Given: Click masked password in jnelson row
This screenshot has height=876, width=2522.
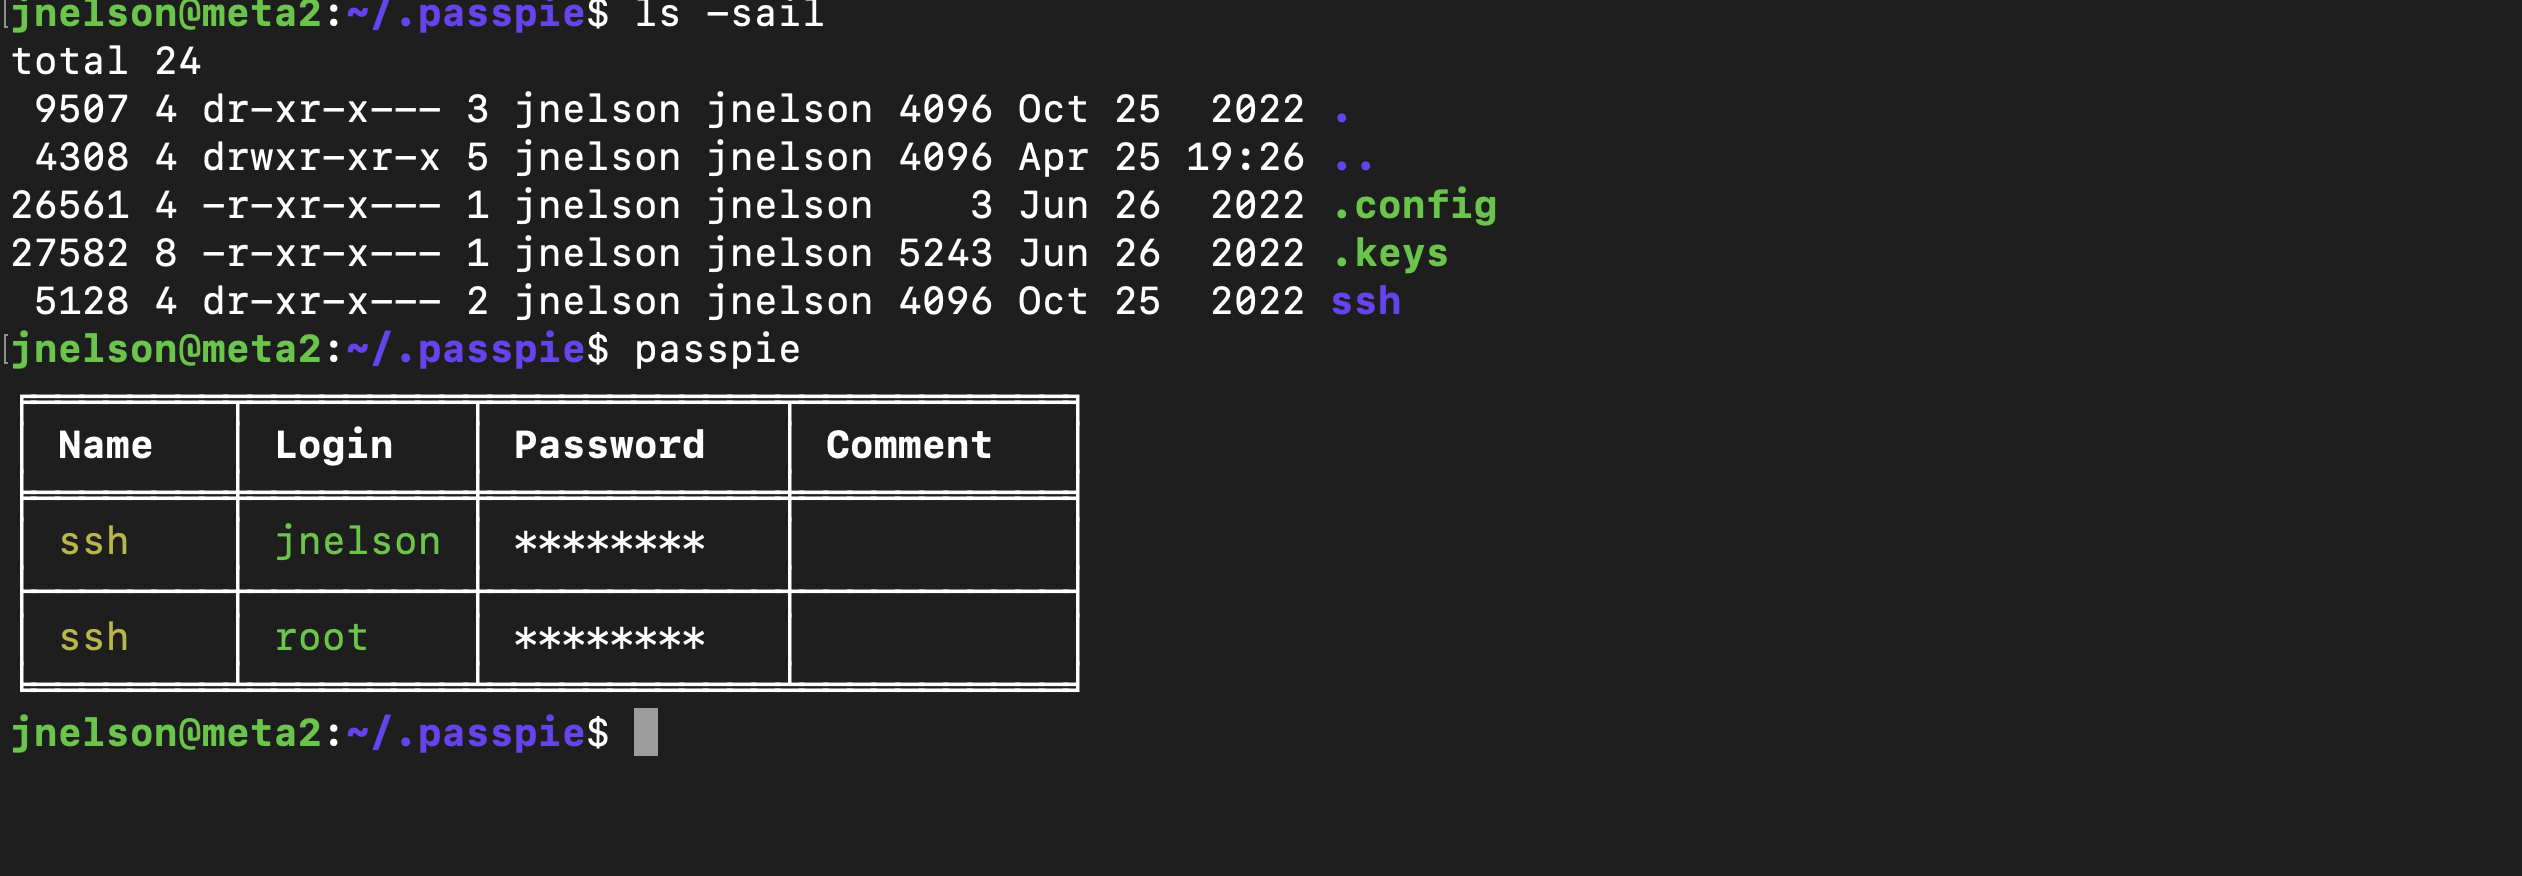Looking at the screenshot, I should [x=609, y=543].
